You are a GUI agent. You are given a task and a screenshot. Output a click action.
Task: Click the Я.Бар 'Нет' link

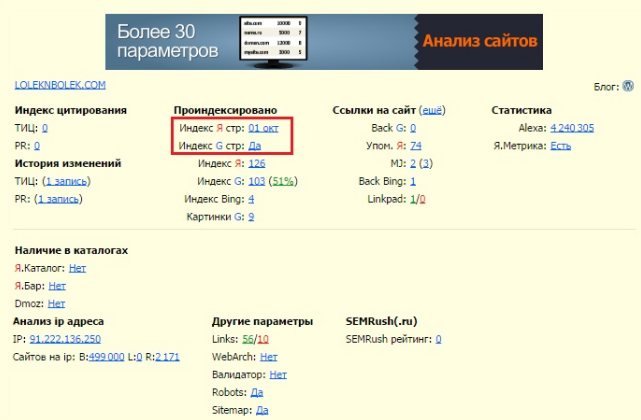(57, 286)
